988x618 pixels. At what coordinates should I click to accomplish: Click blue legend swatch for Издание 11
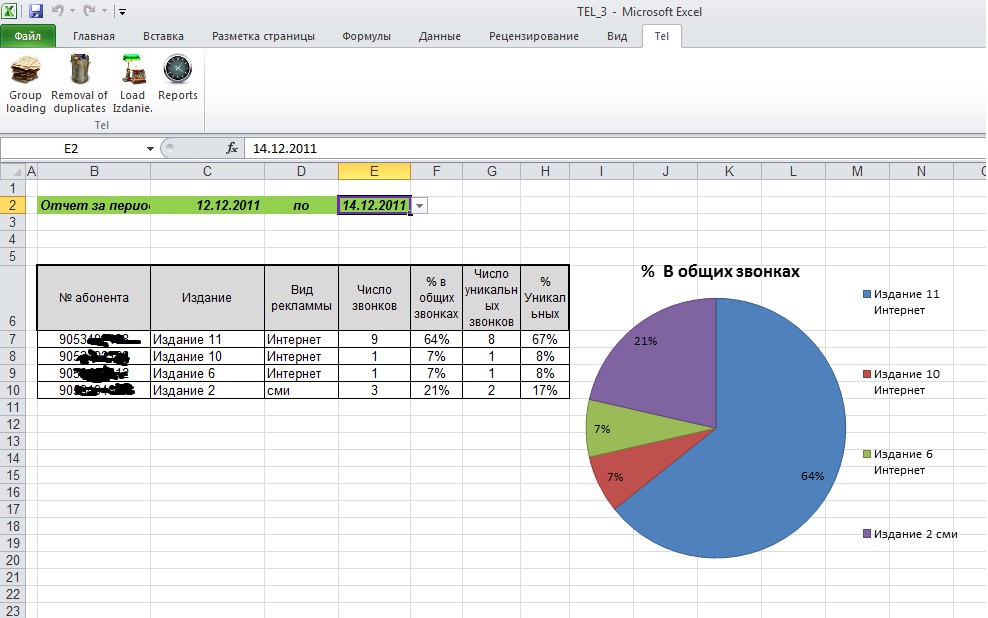click(x=867, y=294)
